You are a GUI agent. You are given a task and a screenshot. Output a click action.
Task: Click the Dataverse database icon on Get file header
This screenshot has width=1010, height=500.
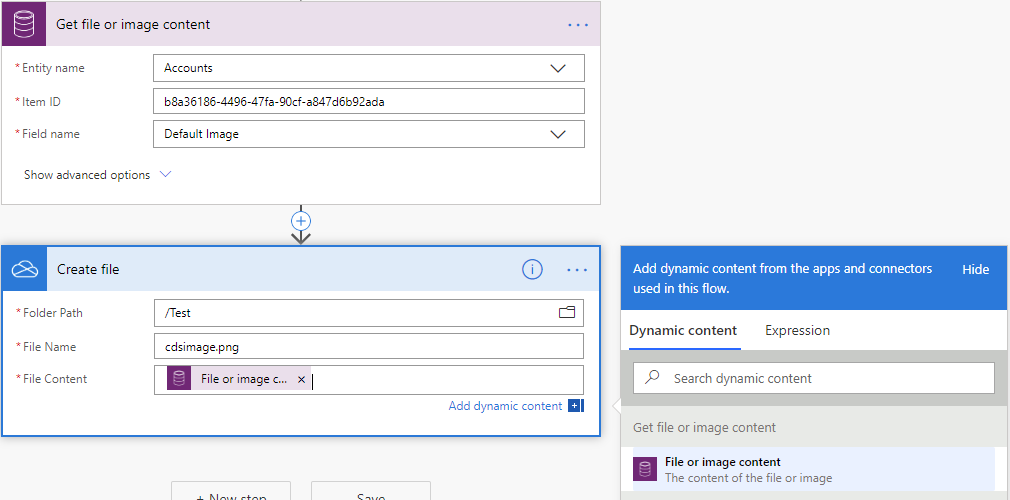tap(23, 24)
